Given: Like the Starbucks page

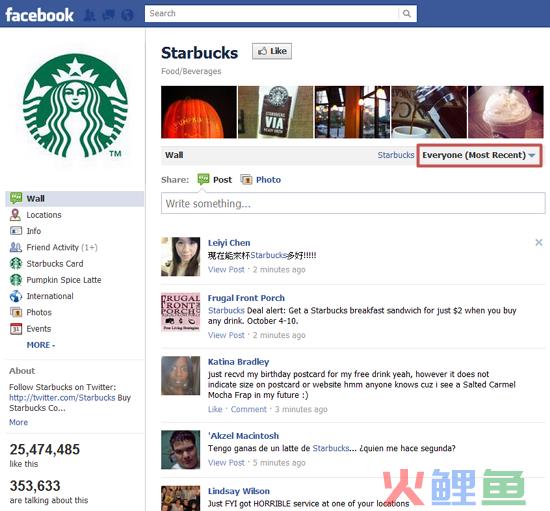Looking at the screenshot, I should [272, 51].
